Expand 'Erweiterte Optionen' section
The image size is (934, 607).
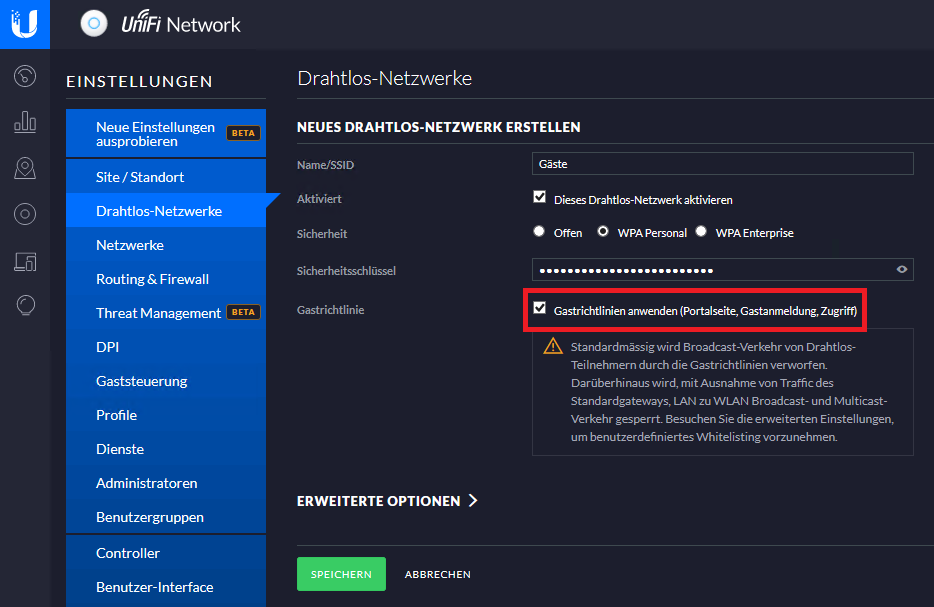pos(387,501)
